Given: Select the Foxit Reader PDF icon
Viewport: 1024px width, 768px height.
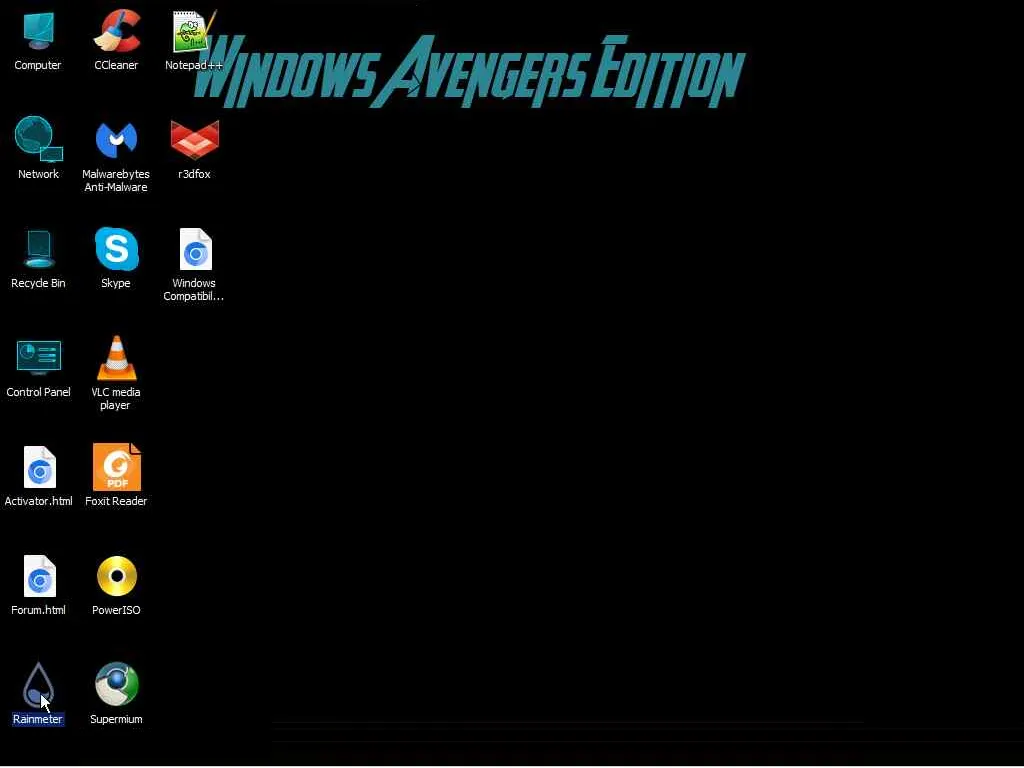Looking at the screenshot, I should tap(117, 467).
